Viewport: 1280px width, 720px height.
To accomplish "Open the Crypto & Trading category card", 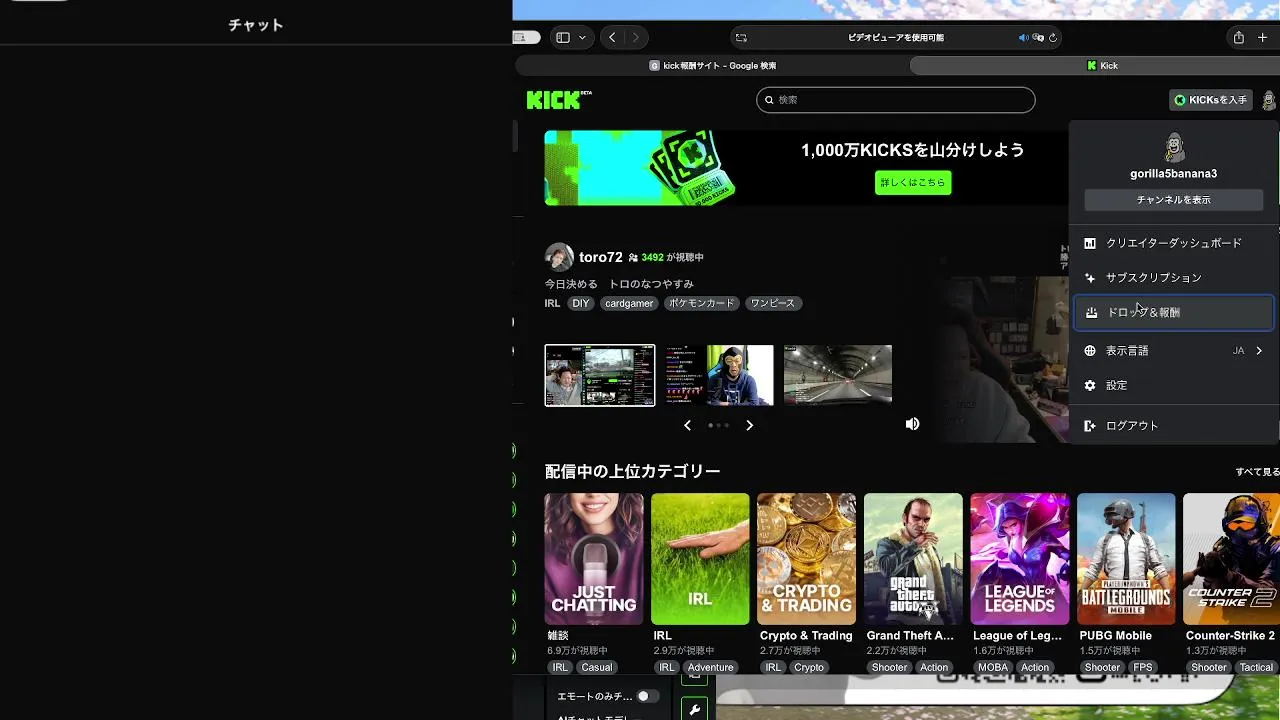I will tap(806, 559).
